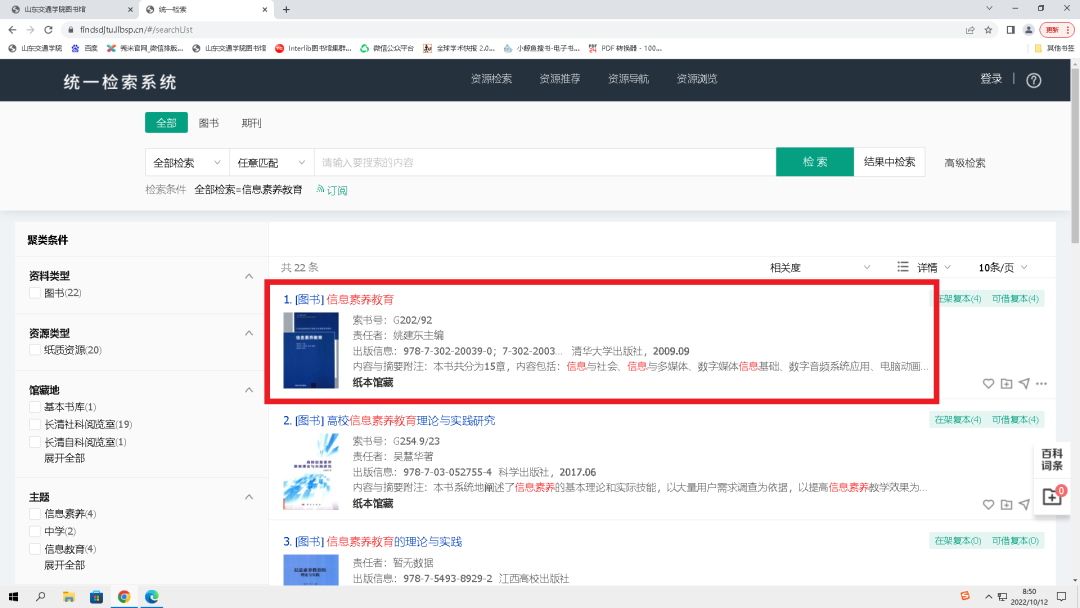The width and height of the screenshot is (1080, 608).
Task: Open the floating add-to-list icon with badge
Action: point(1052,496)
